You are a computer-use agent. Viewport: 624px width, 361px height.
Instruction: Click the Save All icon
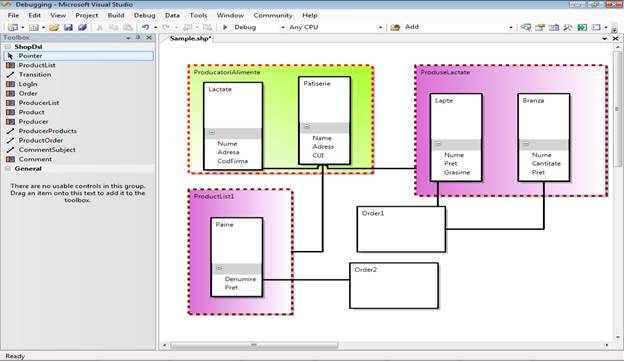click(82, 27)
